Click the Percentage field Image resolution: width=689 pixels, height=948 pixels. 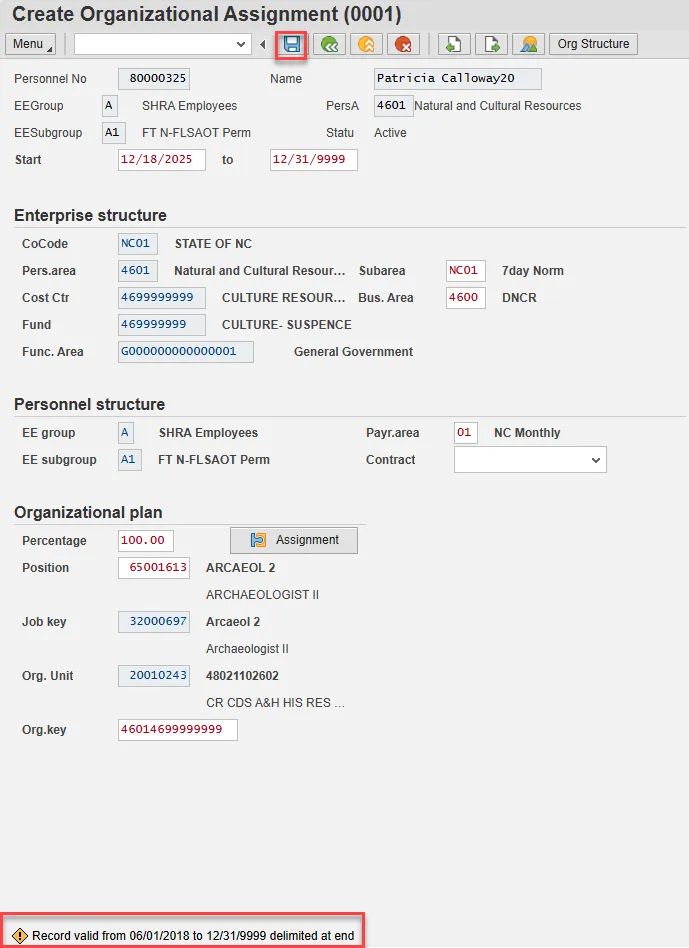pyautogui.click(x=146, y=541)
